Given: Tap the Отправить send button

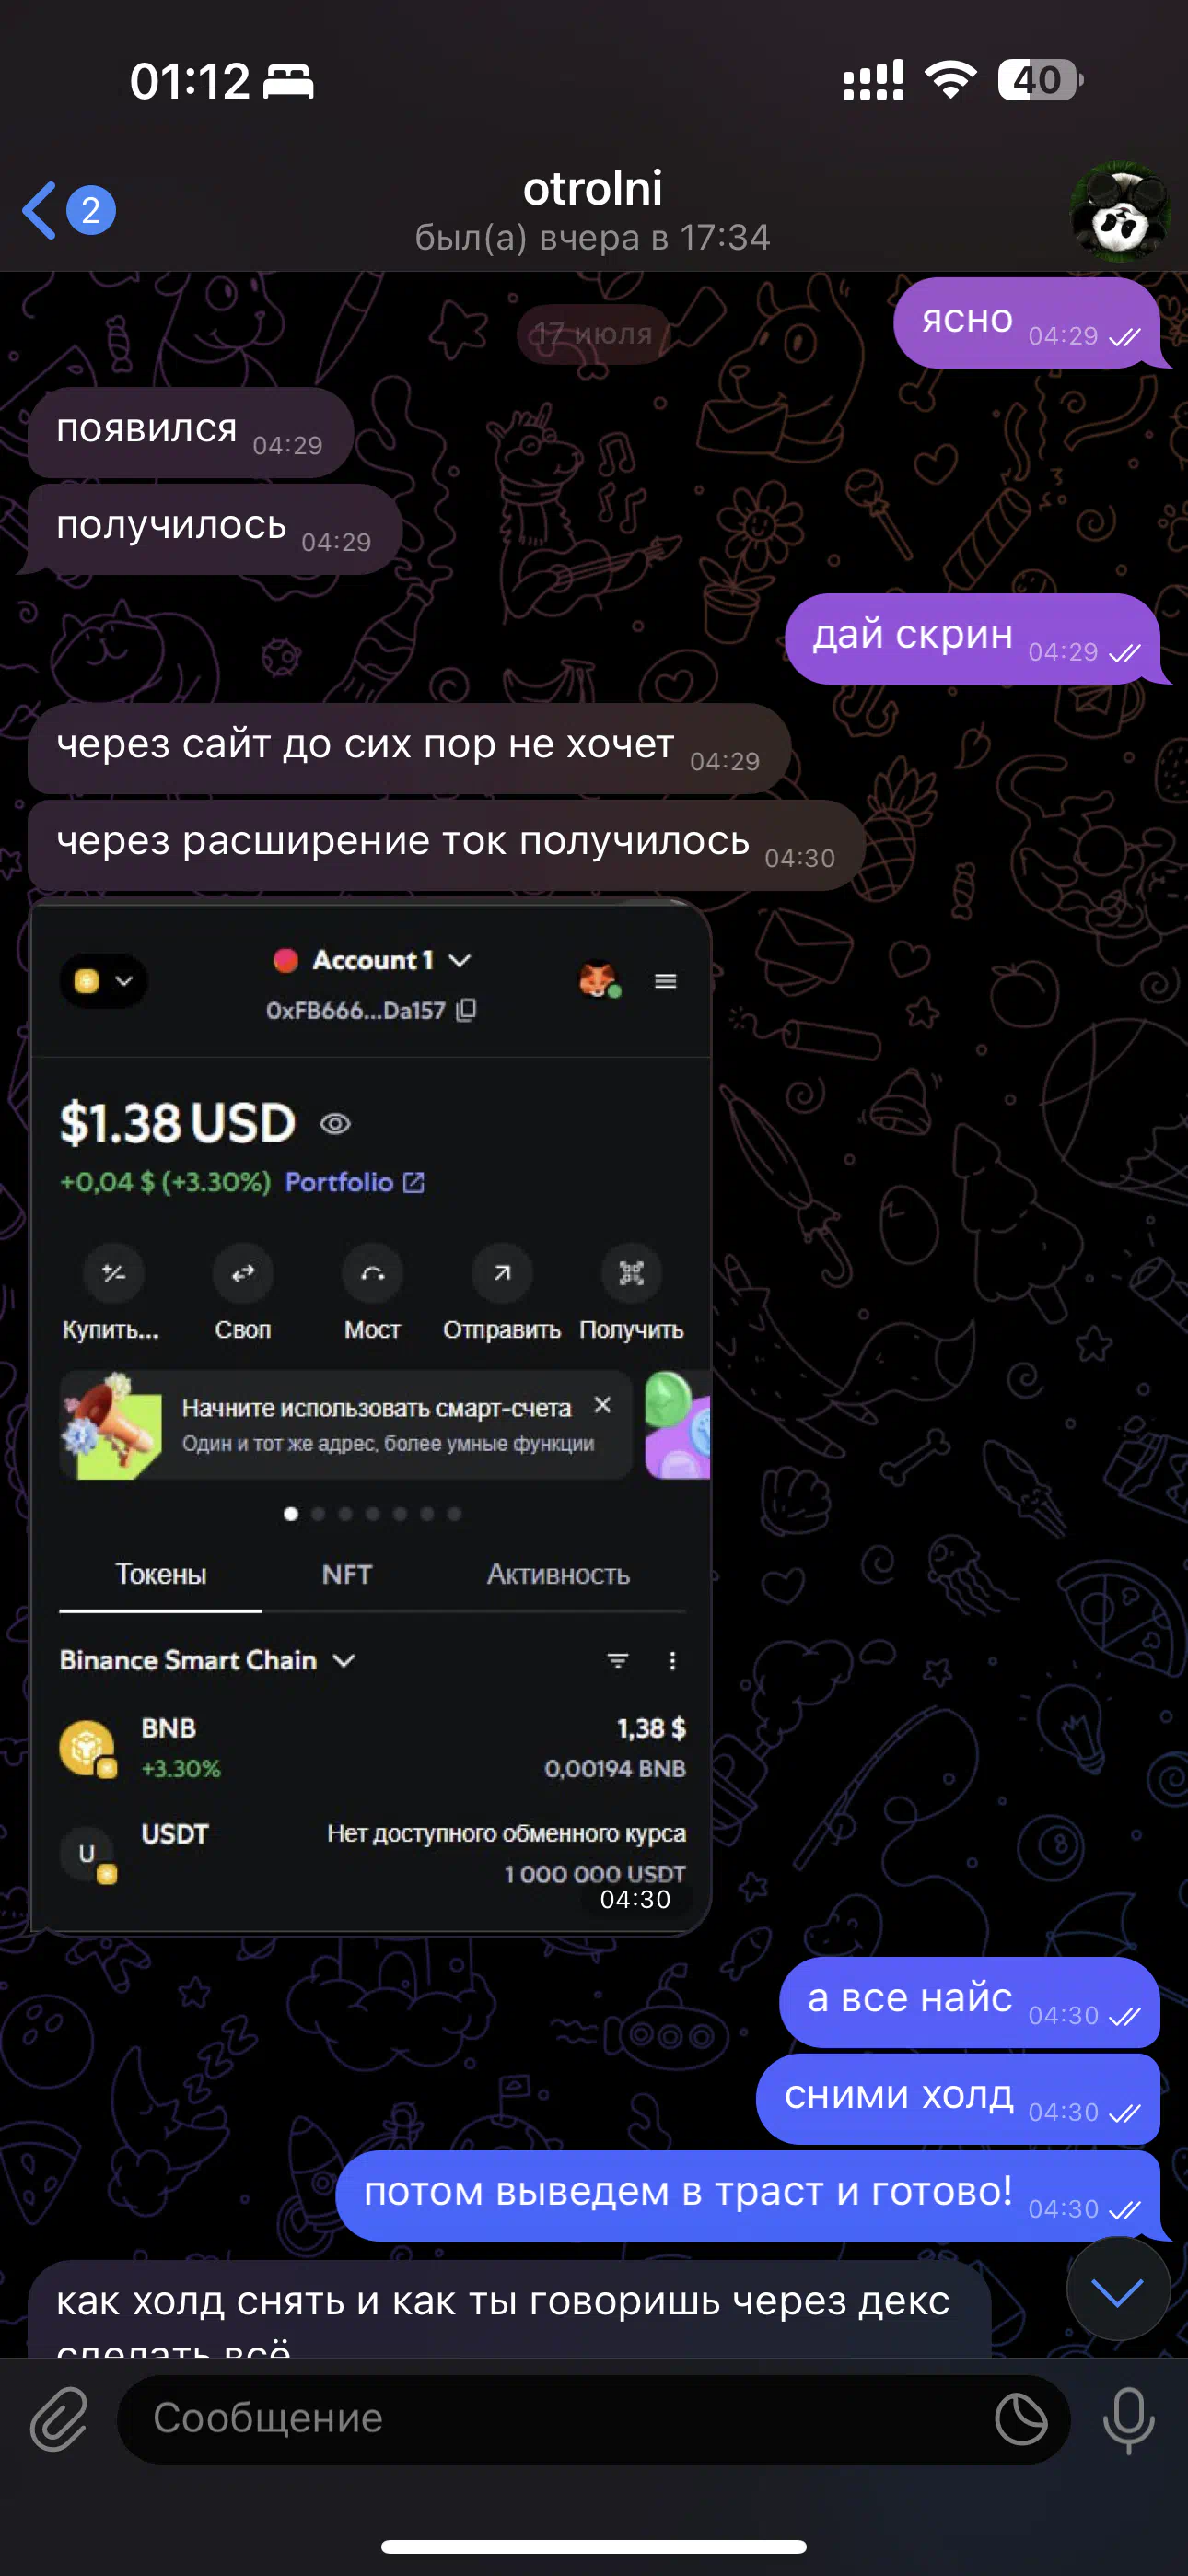Looking at the screenshot, I should point(501,1293).
